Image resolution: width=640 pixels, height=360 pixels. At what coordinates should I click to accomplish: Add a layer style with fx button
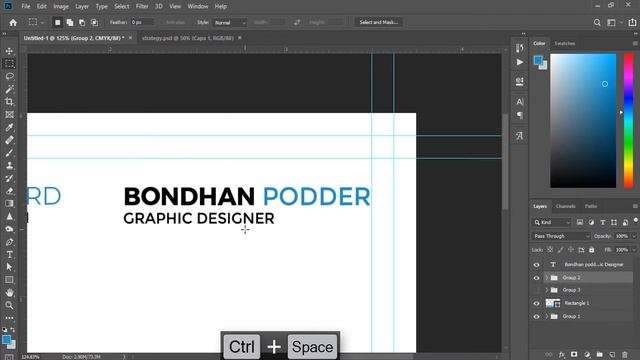pos(562,355)
